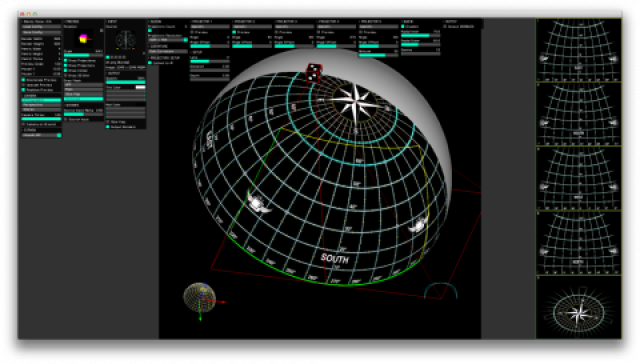Click the SOUTH label on the dome
This screenshot has width=640, height=364.
335,258
